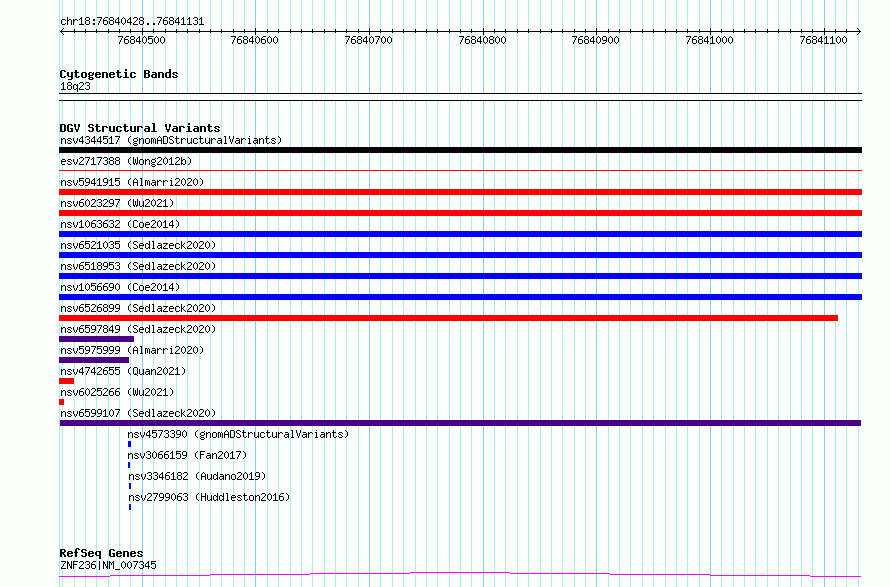
Task: Select the blue nsv2799063 marker
Action: point(130,507)
